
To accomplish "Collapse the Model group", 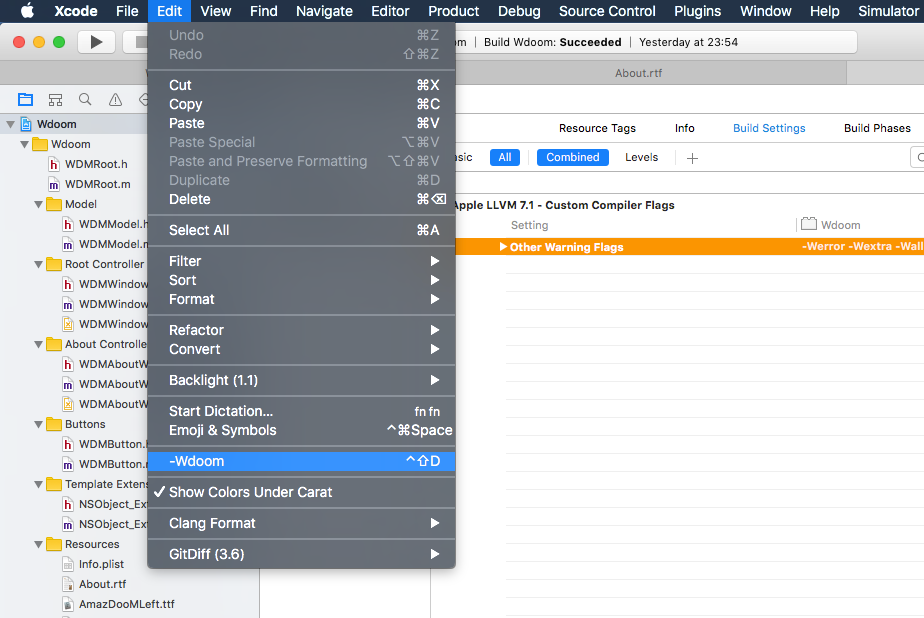I will click(x=39, y=204).
